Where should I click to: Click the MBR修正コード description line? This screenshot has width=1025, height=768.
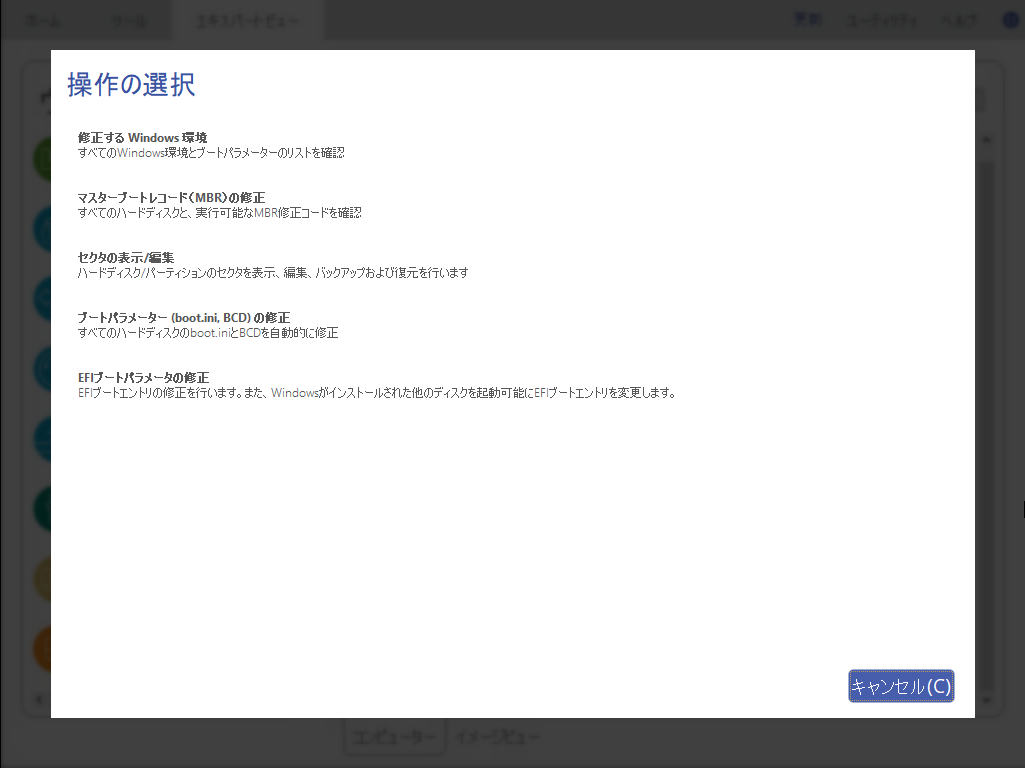click(220, 213)
